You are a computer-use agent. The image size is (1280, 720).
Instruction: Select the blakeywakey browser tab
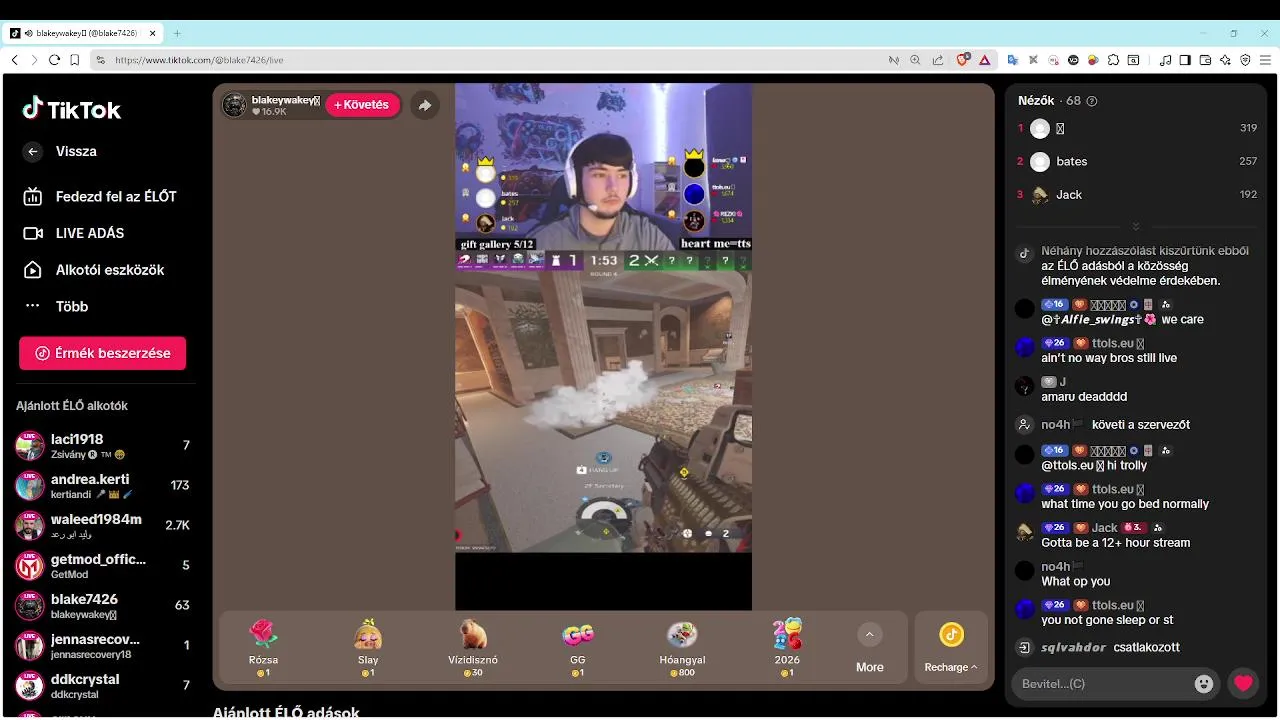84,33
